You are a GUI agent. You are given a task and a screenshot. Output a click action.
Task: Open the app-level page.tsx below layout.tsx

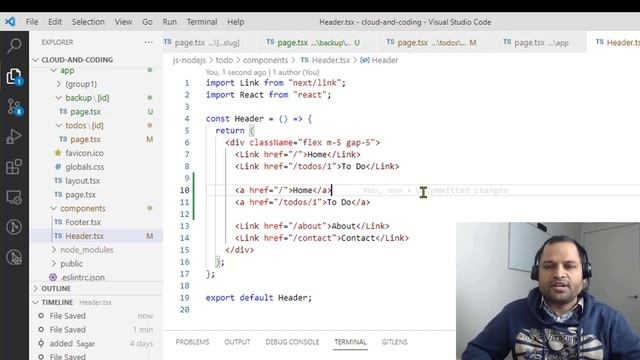(x=96, y=195)
